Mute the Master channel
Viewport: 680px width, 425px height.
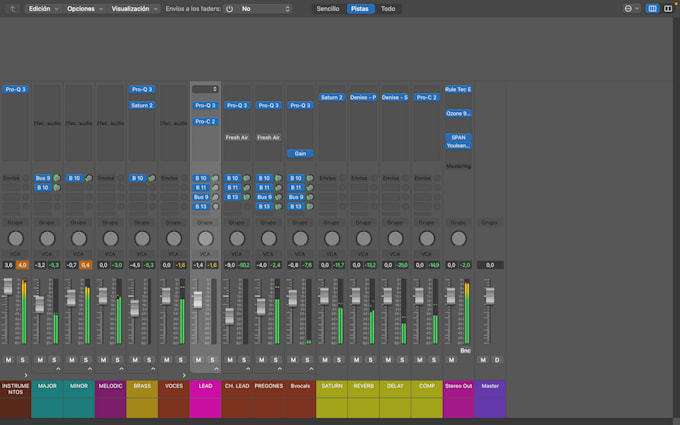[x=483, y=360]
